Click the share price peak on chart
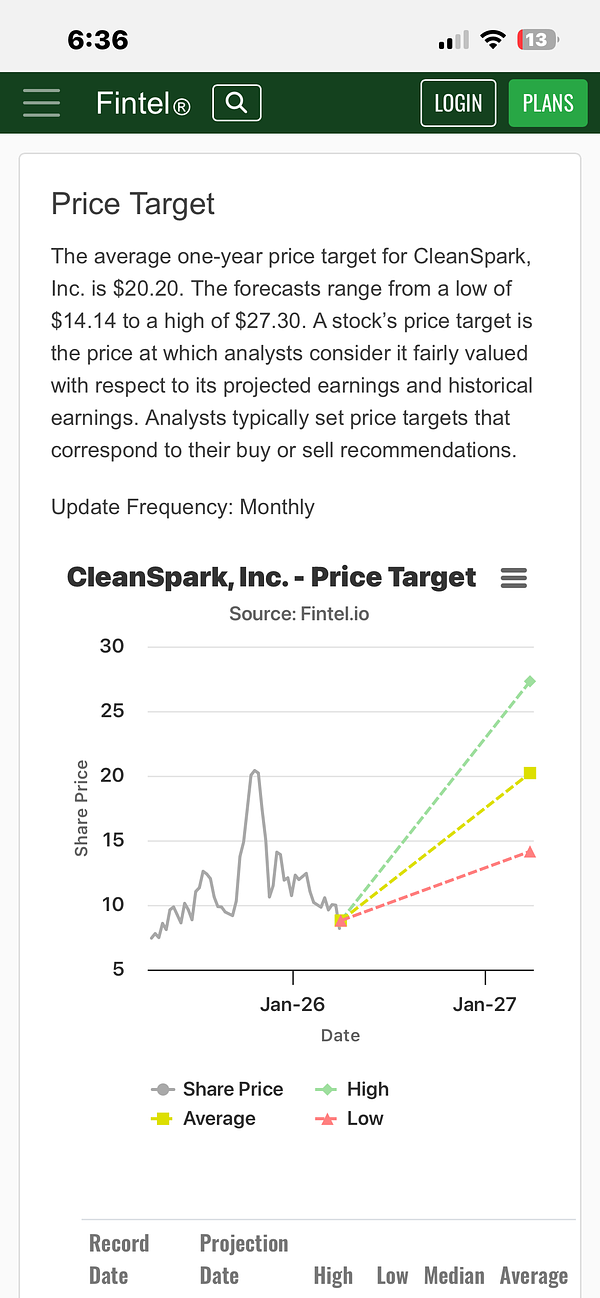The height and width of the screenshot is (1298, 600). tap(255, 770)
